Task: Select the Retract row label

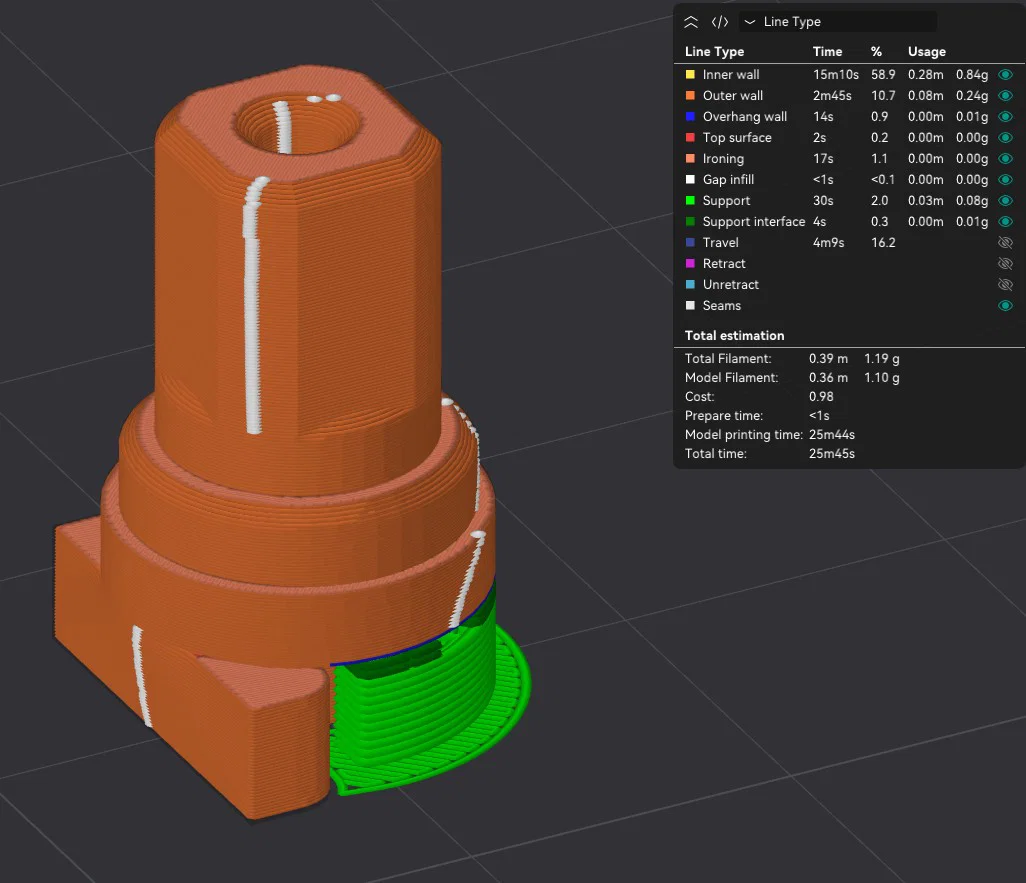Action: 724,263
